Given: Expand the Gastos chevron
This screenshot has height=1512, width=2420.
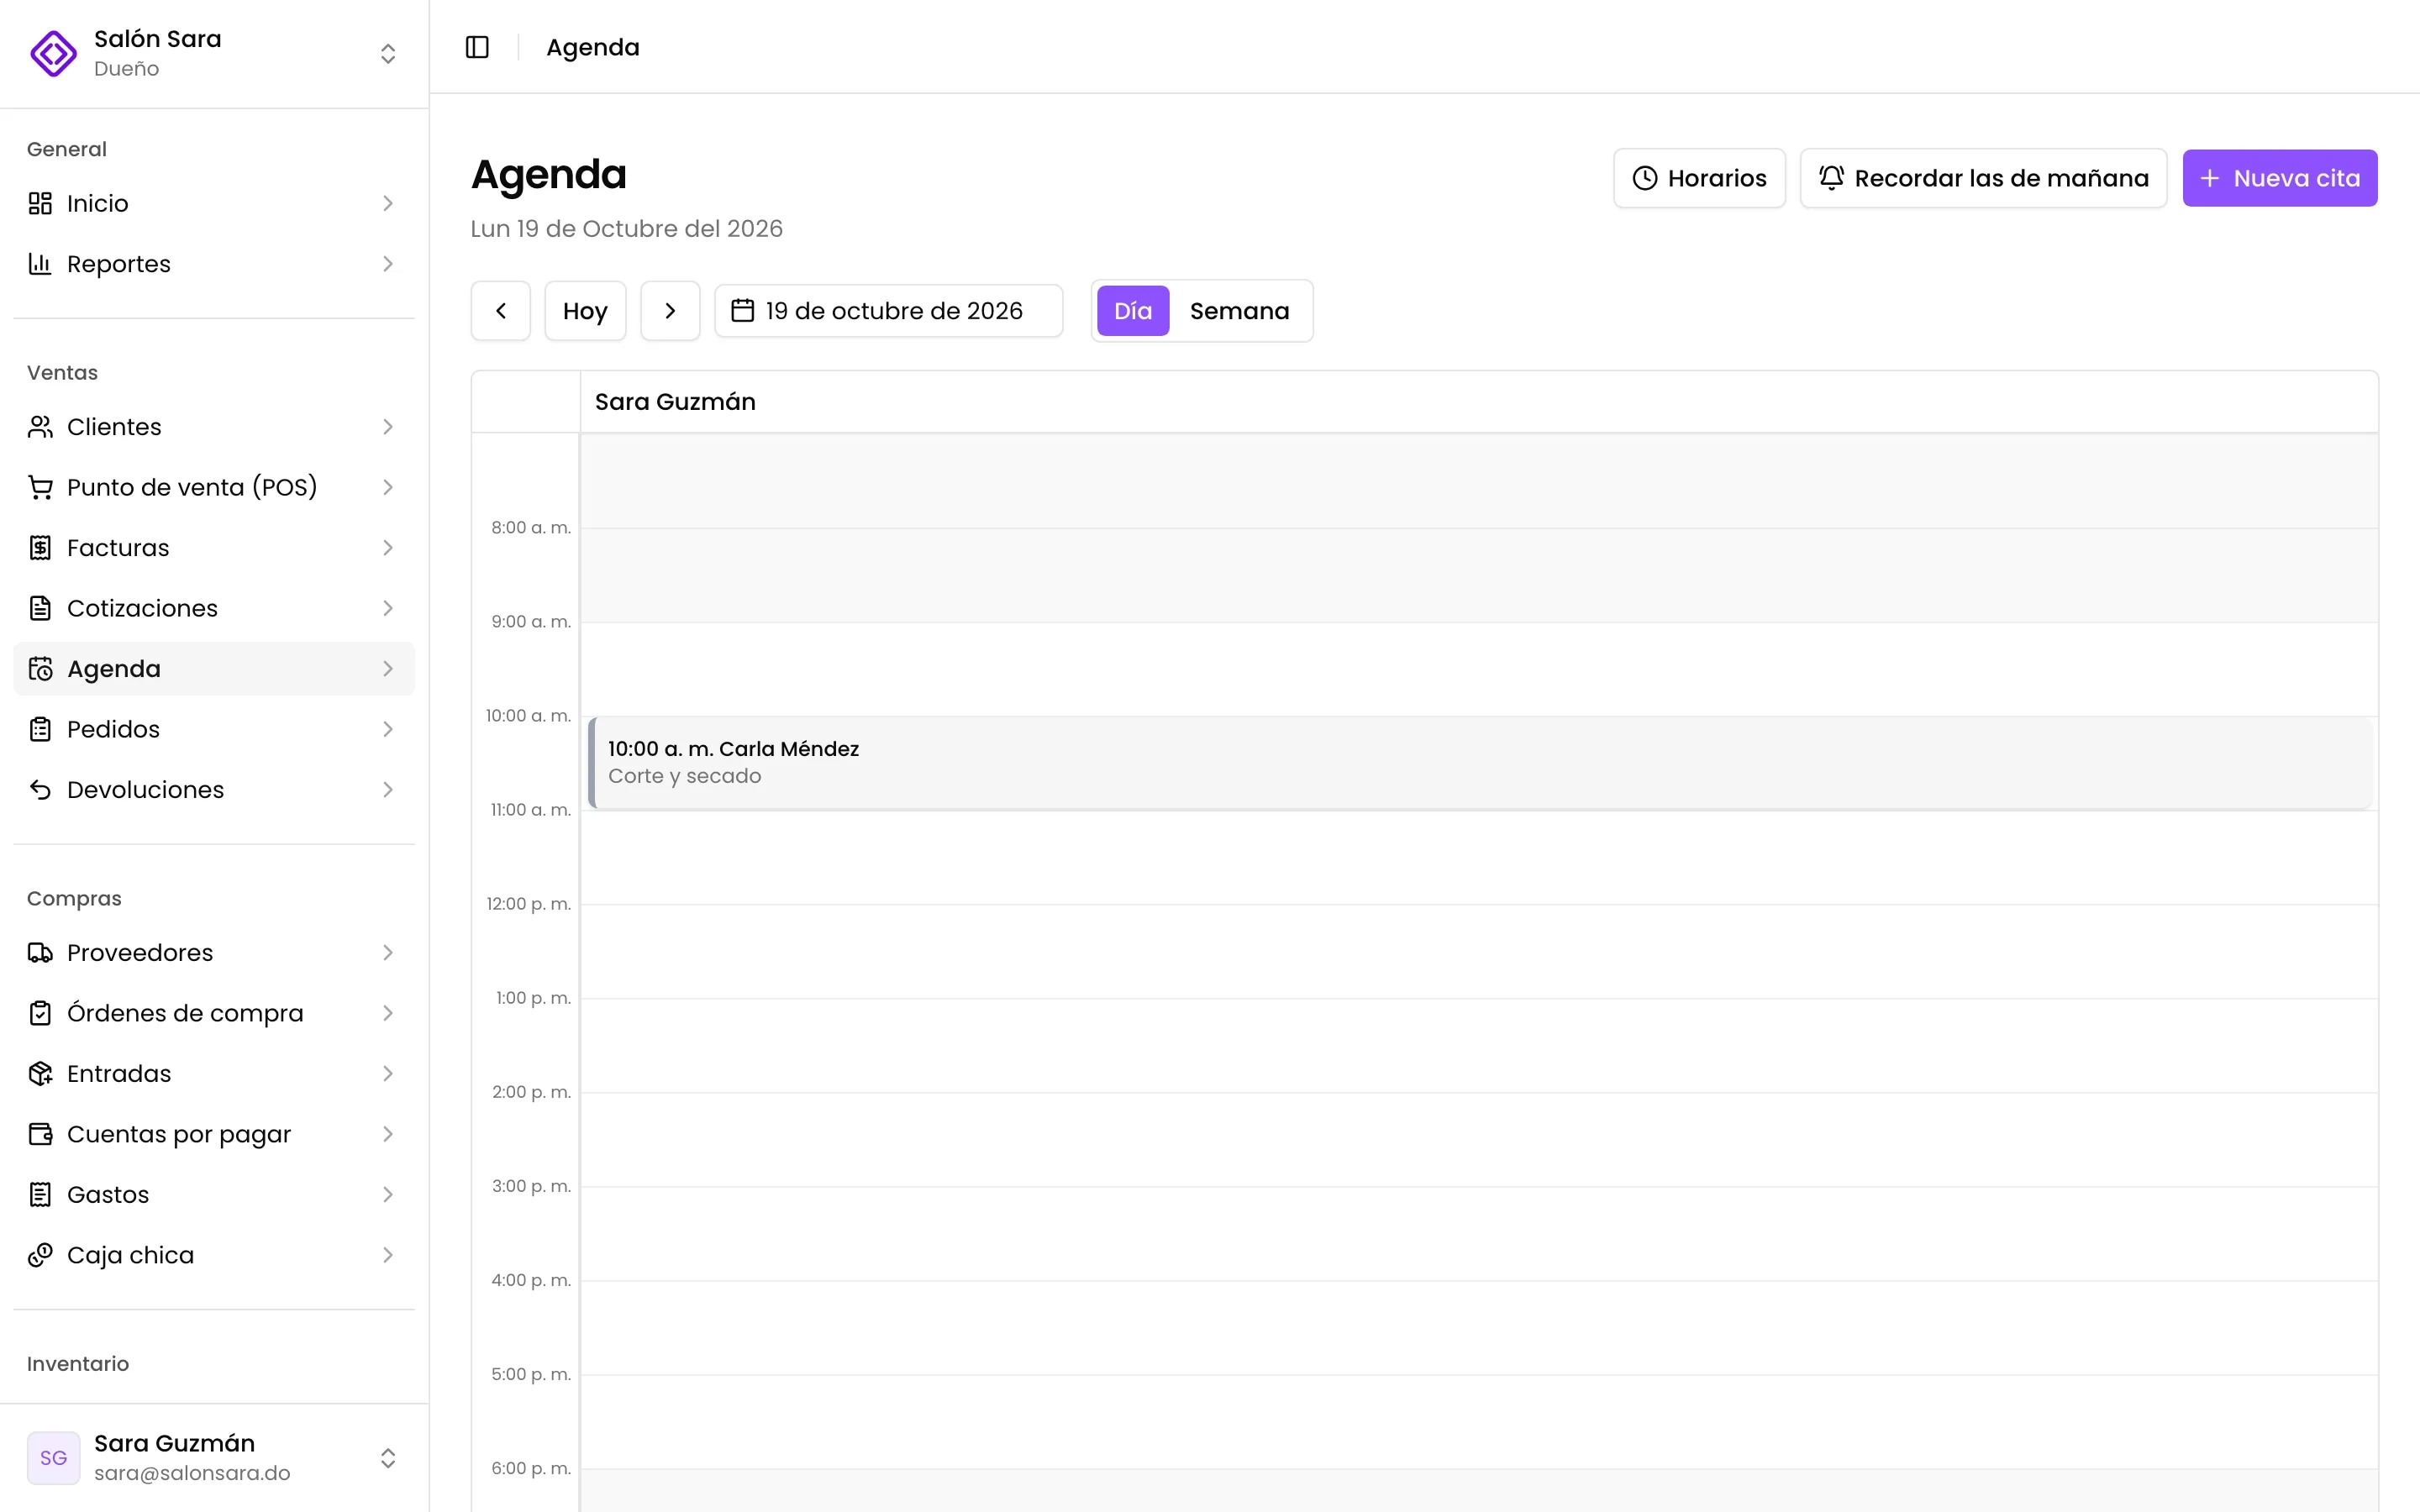Looking at the screenshot, I should coord(388,1195).
